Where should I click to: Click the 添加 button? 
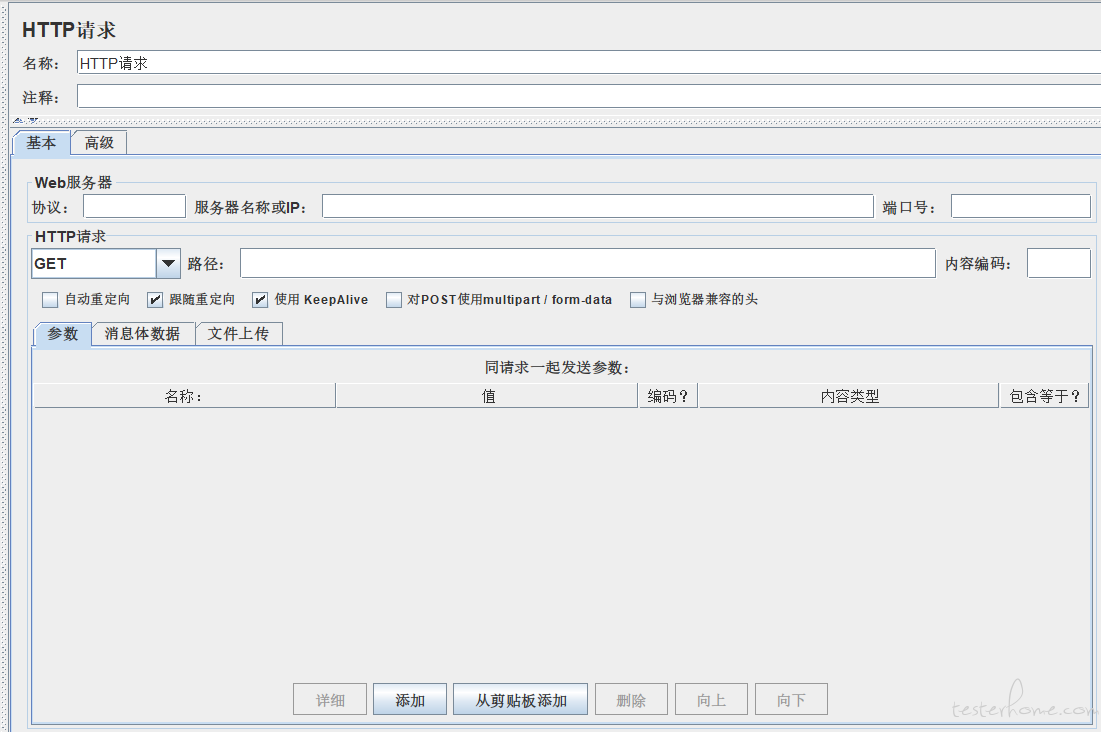(x=410, y=700)
